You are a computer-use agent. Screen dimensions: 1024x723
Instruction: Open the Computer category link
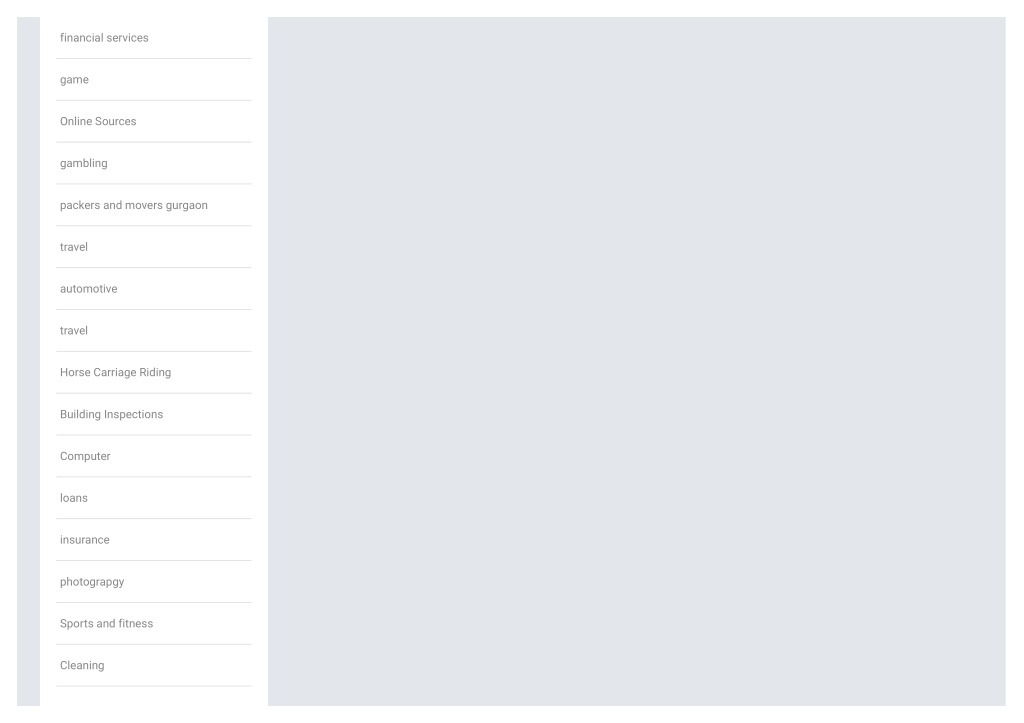coord(85,456)
